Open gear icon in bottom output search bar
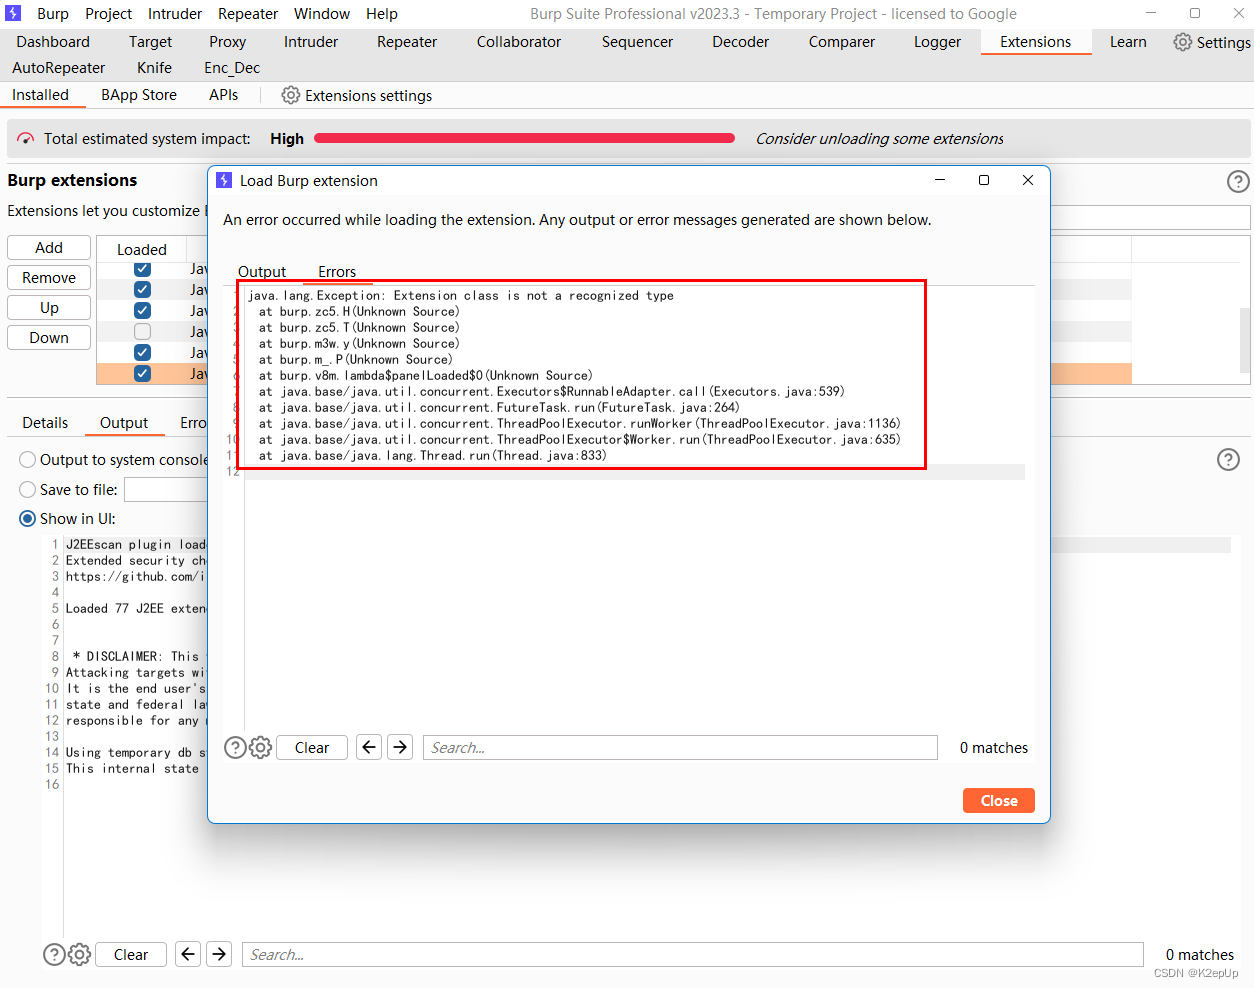 click(79, 955)
